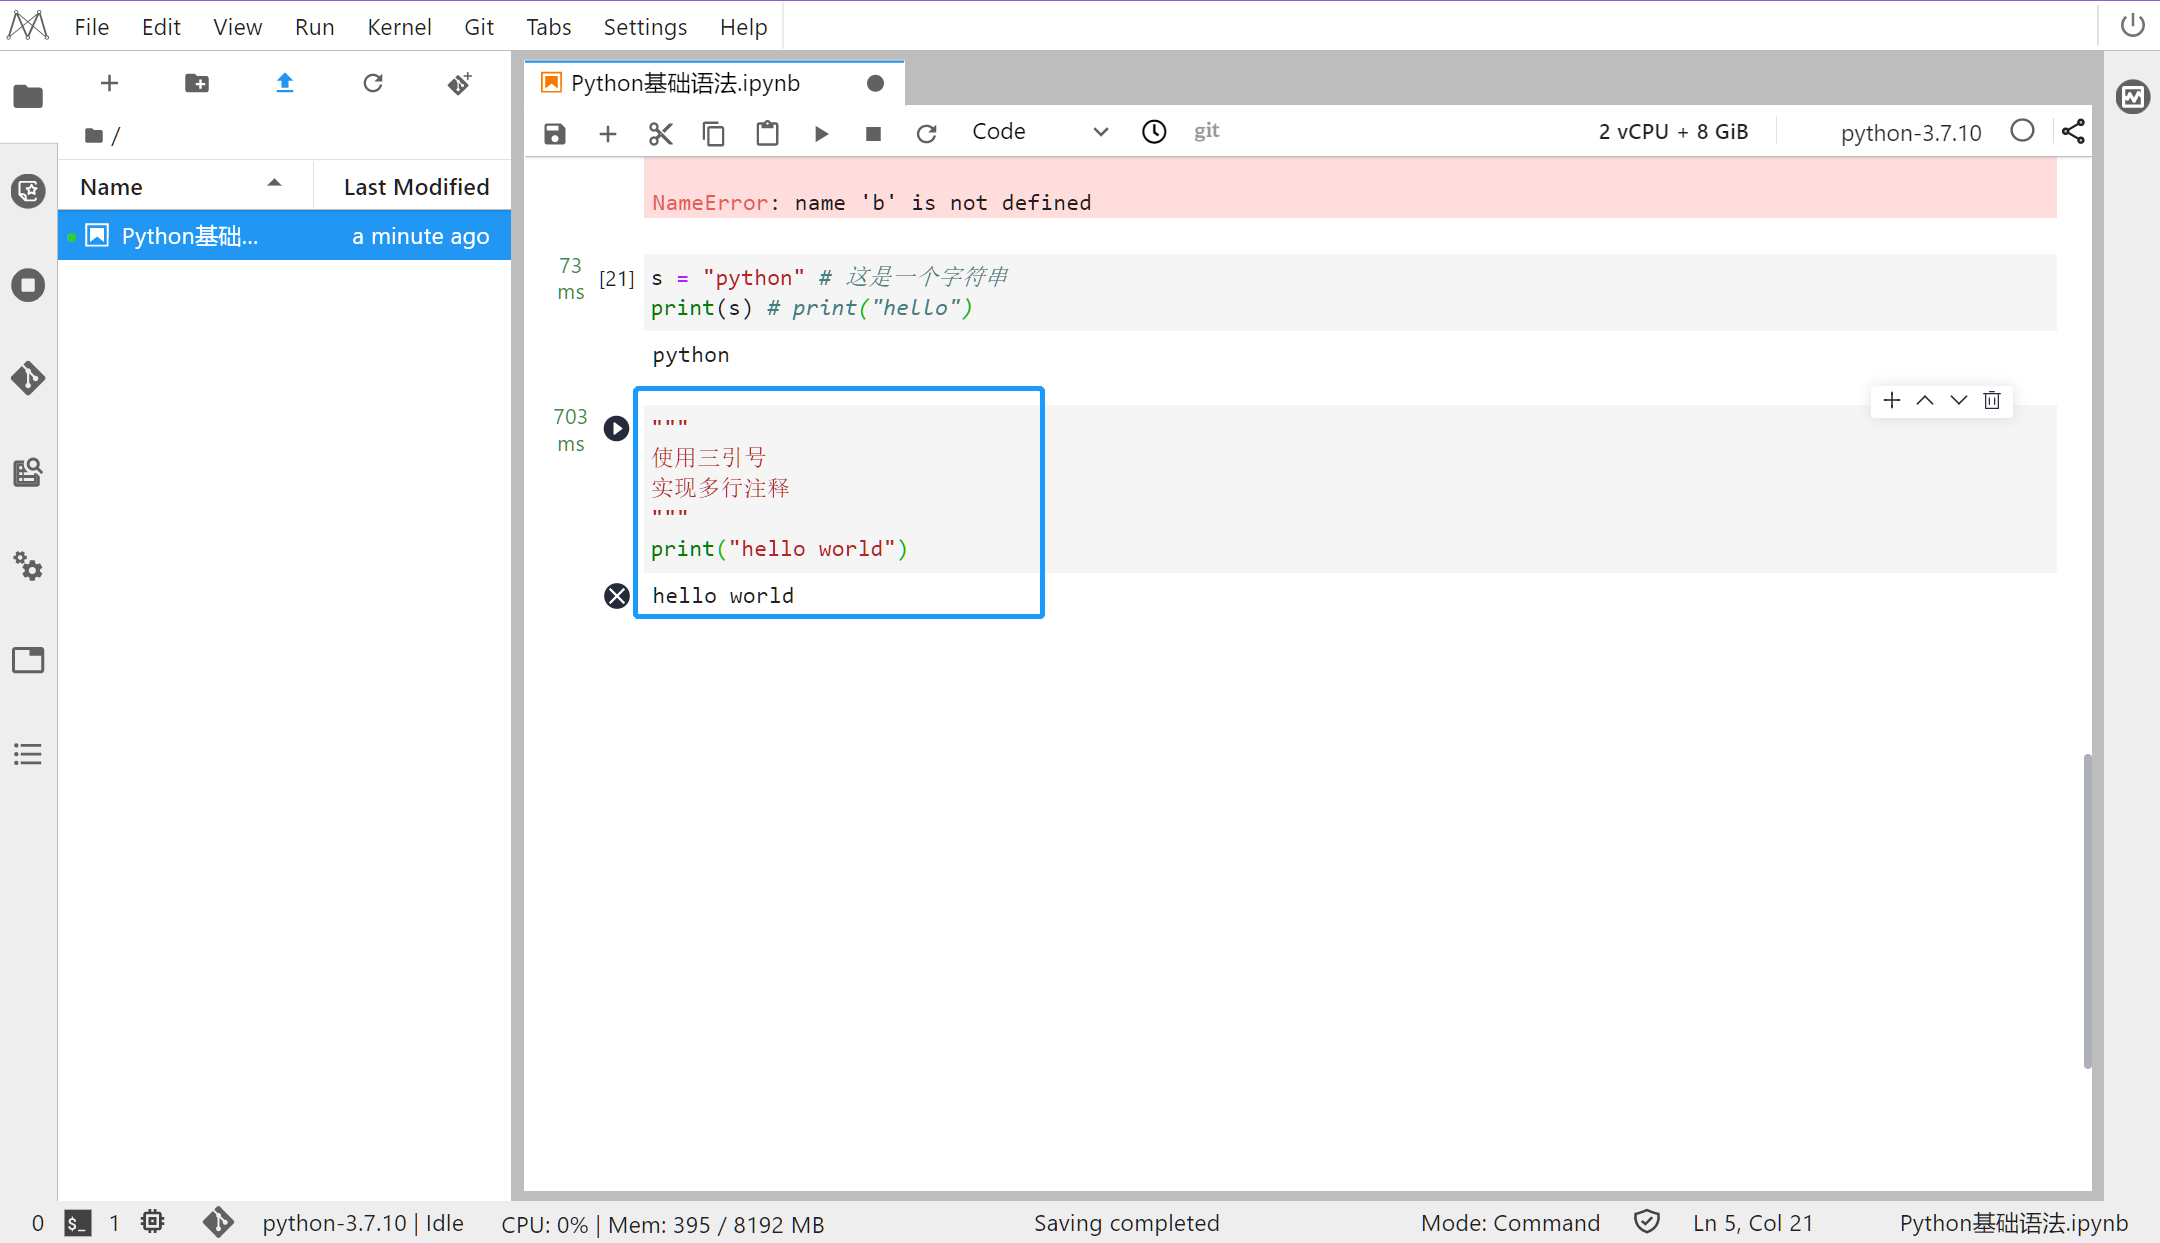Add cell below with the floating plus button

(1891, 400)
